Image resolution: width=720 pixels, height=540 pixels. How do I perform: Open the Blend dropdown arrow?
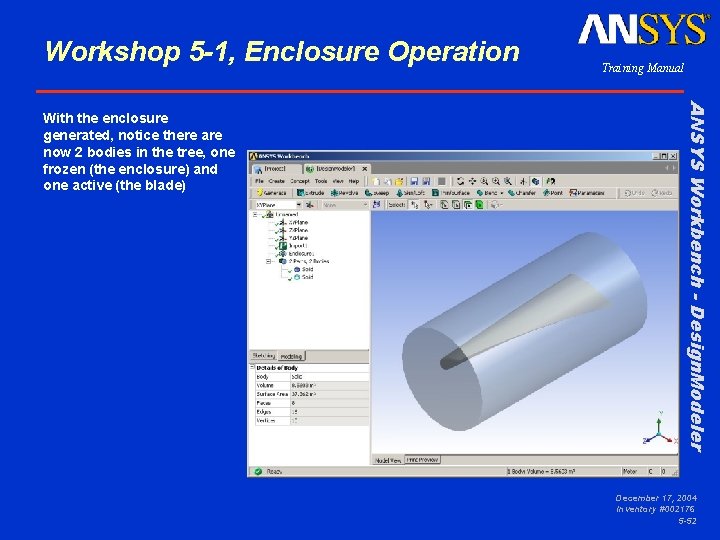[x=502, y=193]
